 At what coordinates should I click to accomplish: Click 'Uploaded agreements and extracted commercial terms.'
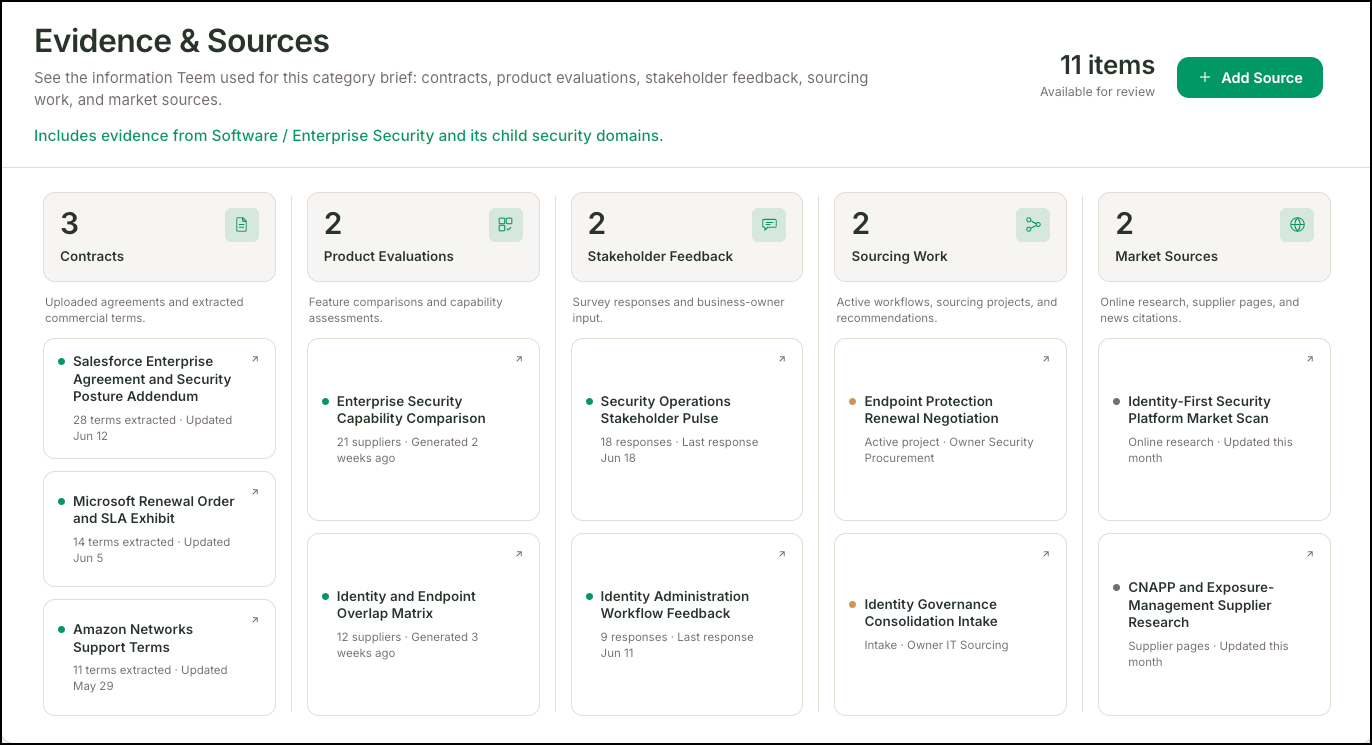pos(144,310)
